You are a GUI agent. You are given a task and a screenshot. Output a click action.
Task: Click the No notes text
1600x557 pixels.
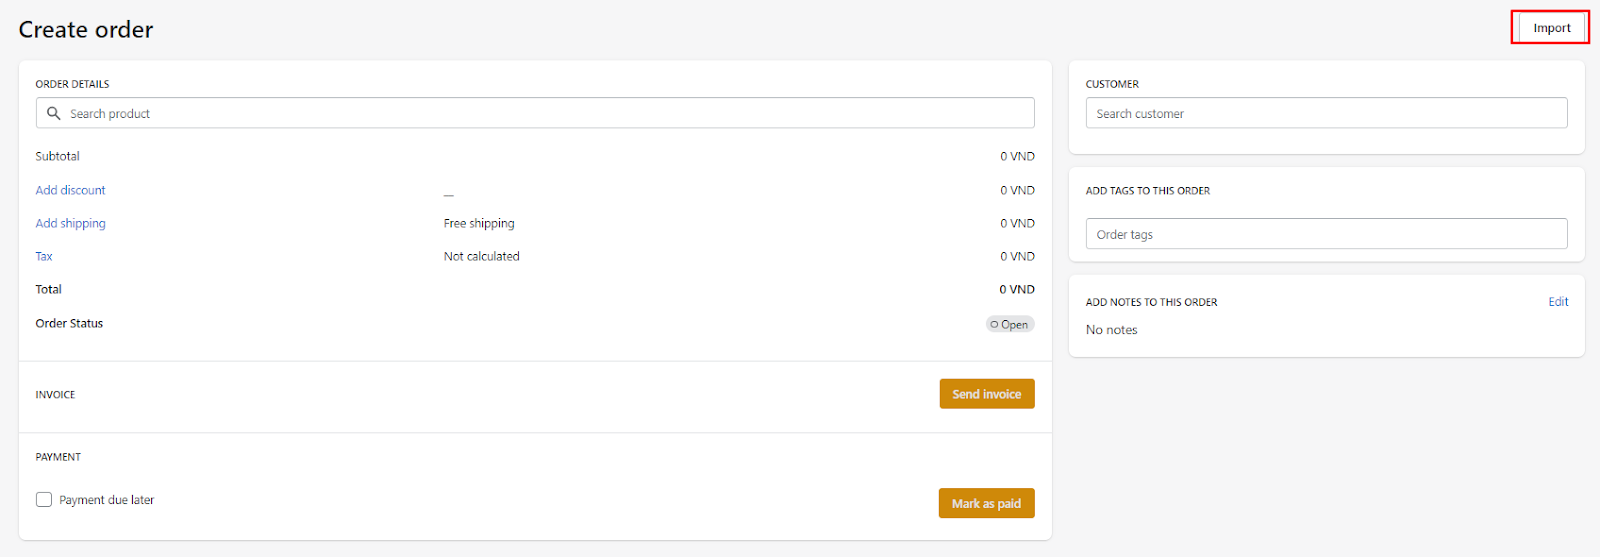[x=1111, y=330]
